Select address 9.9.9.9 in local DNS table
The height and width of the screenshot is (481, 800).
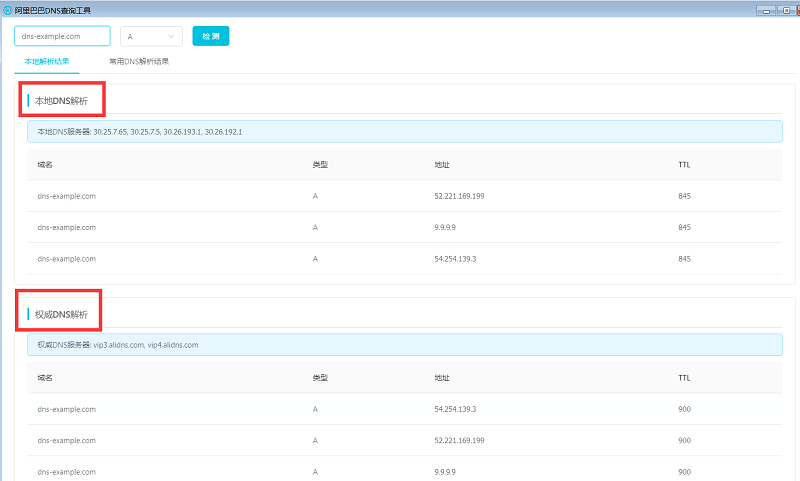click(445, 227)
